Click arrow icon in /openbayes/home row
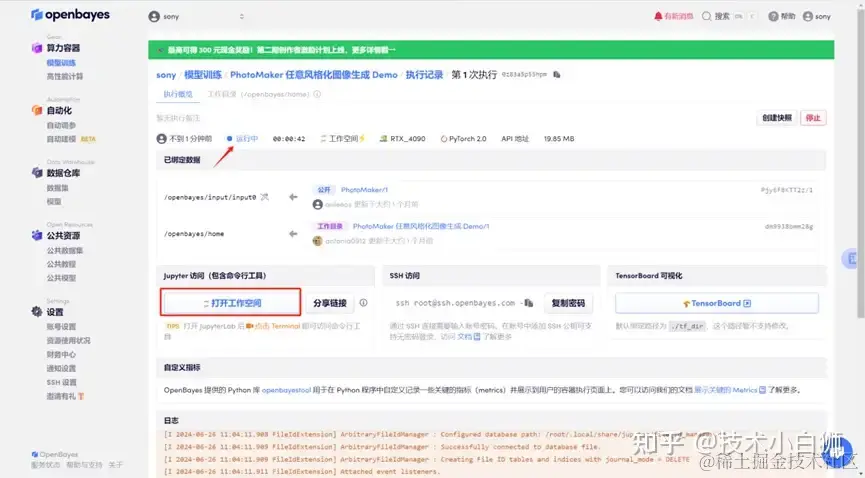 point(293,234)
